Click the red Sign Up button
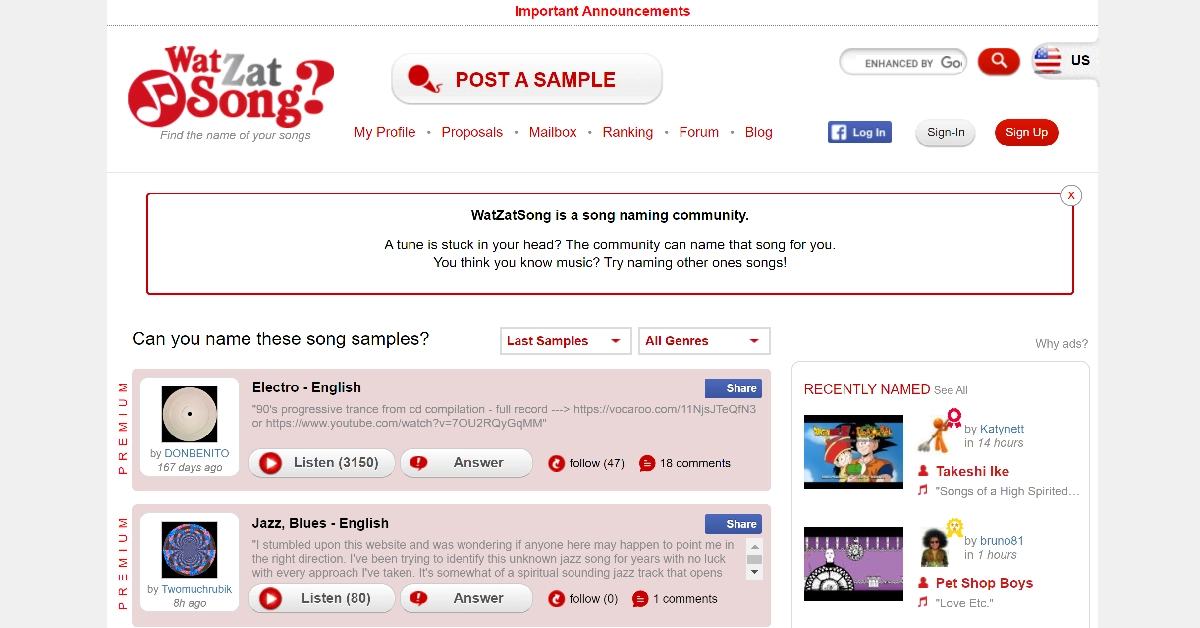The width and height of the screenshot is (1200, 628). coord(1026,132)
